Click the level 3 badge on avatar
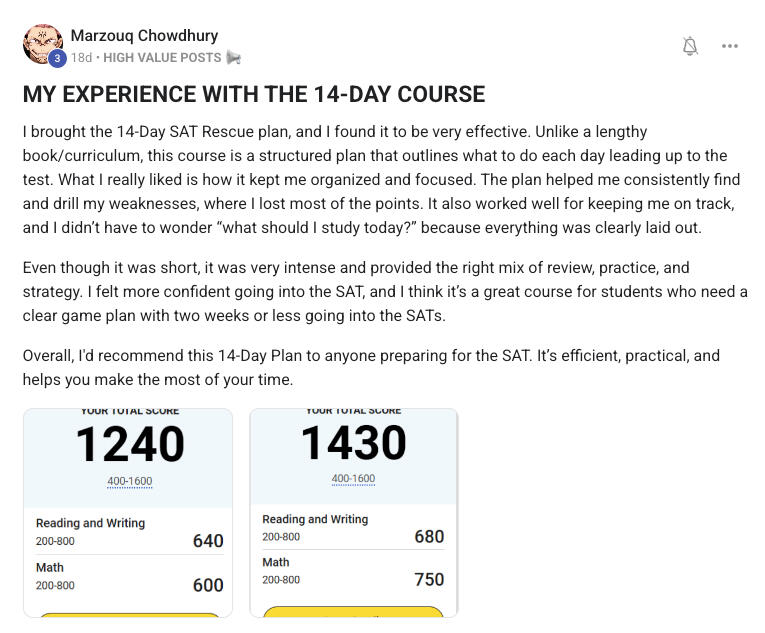This screenshot has width=765, height=633. click(57, 59)
